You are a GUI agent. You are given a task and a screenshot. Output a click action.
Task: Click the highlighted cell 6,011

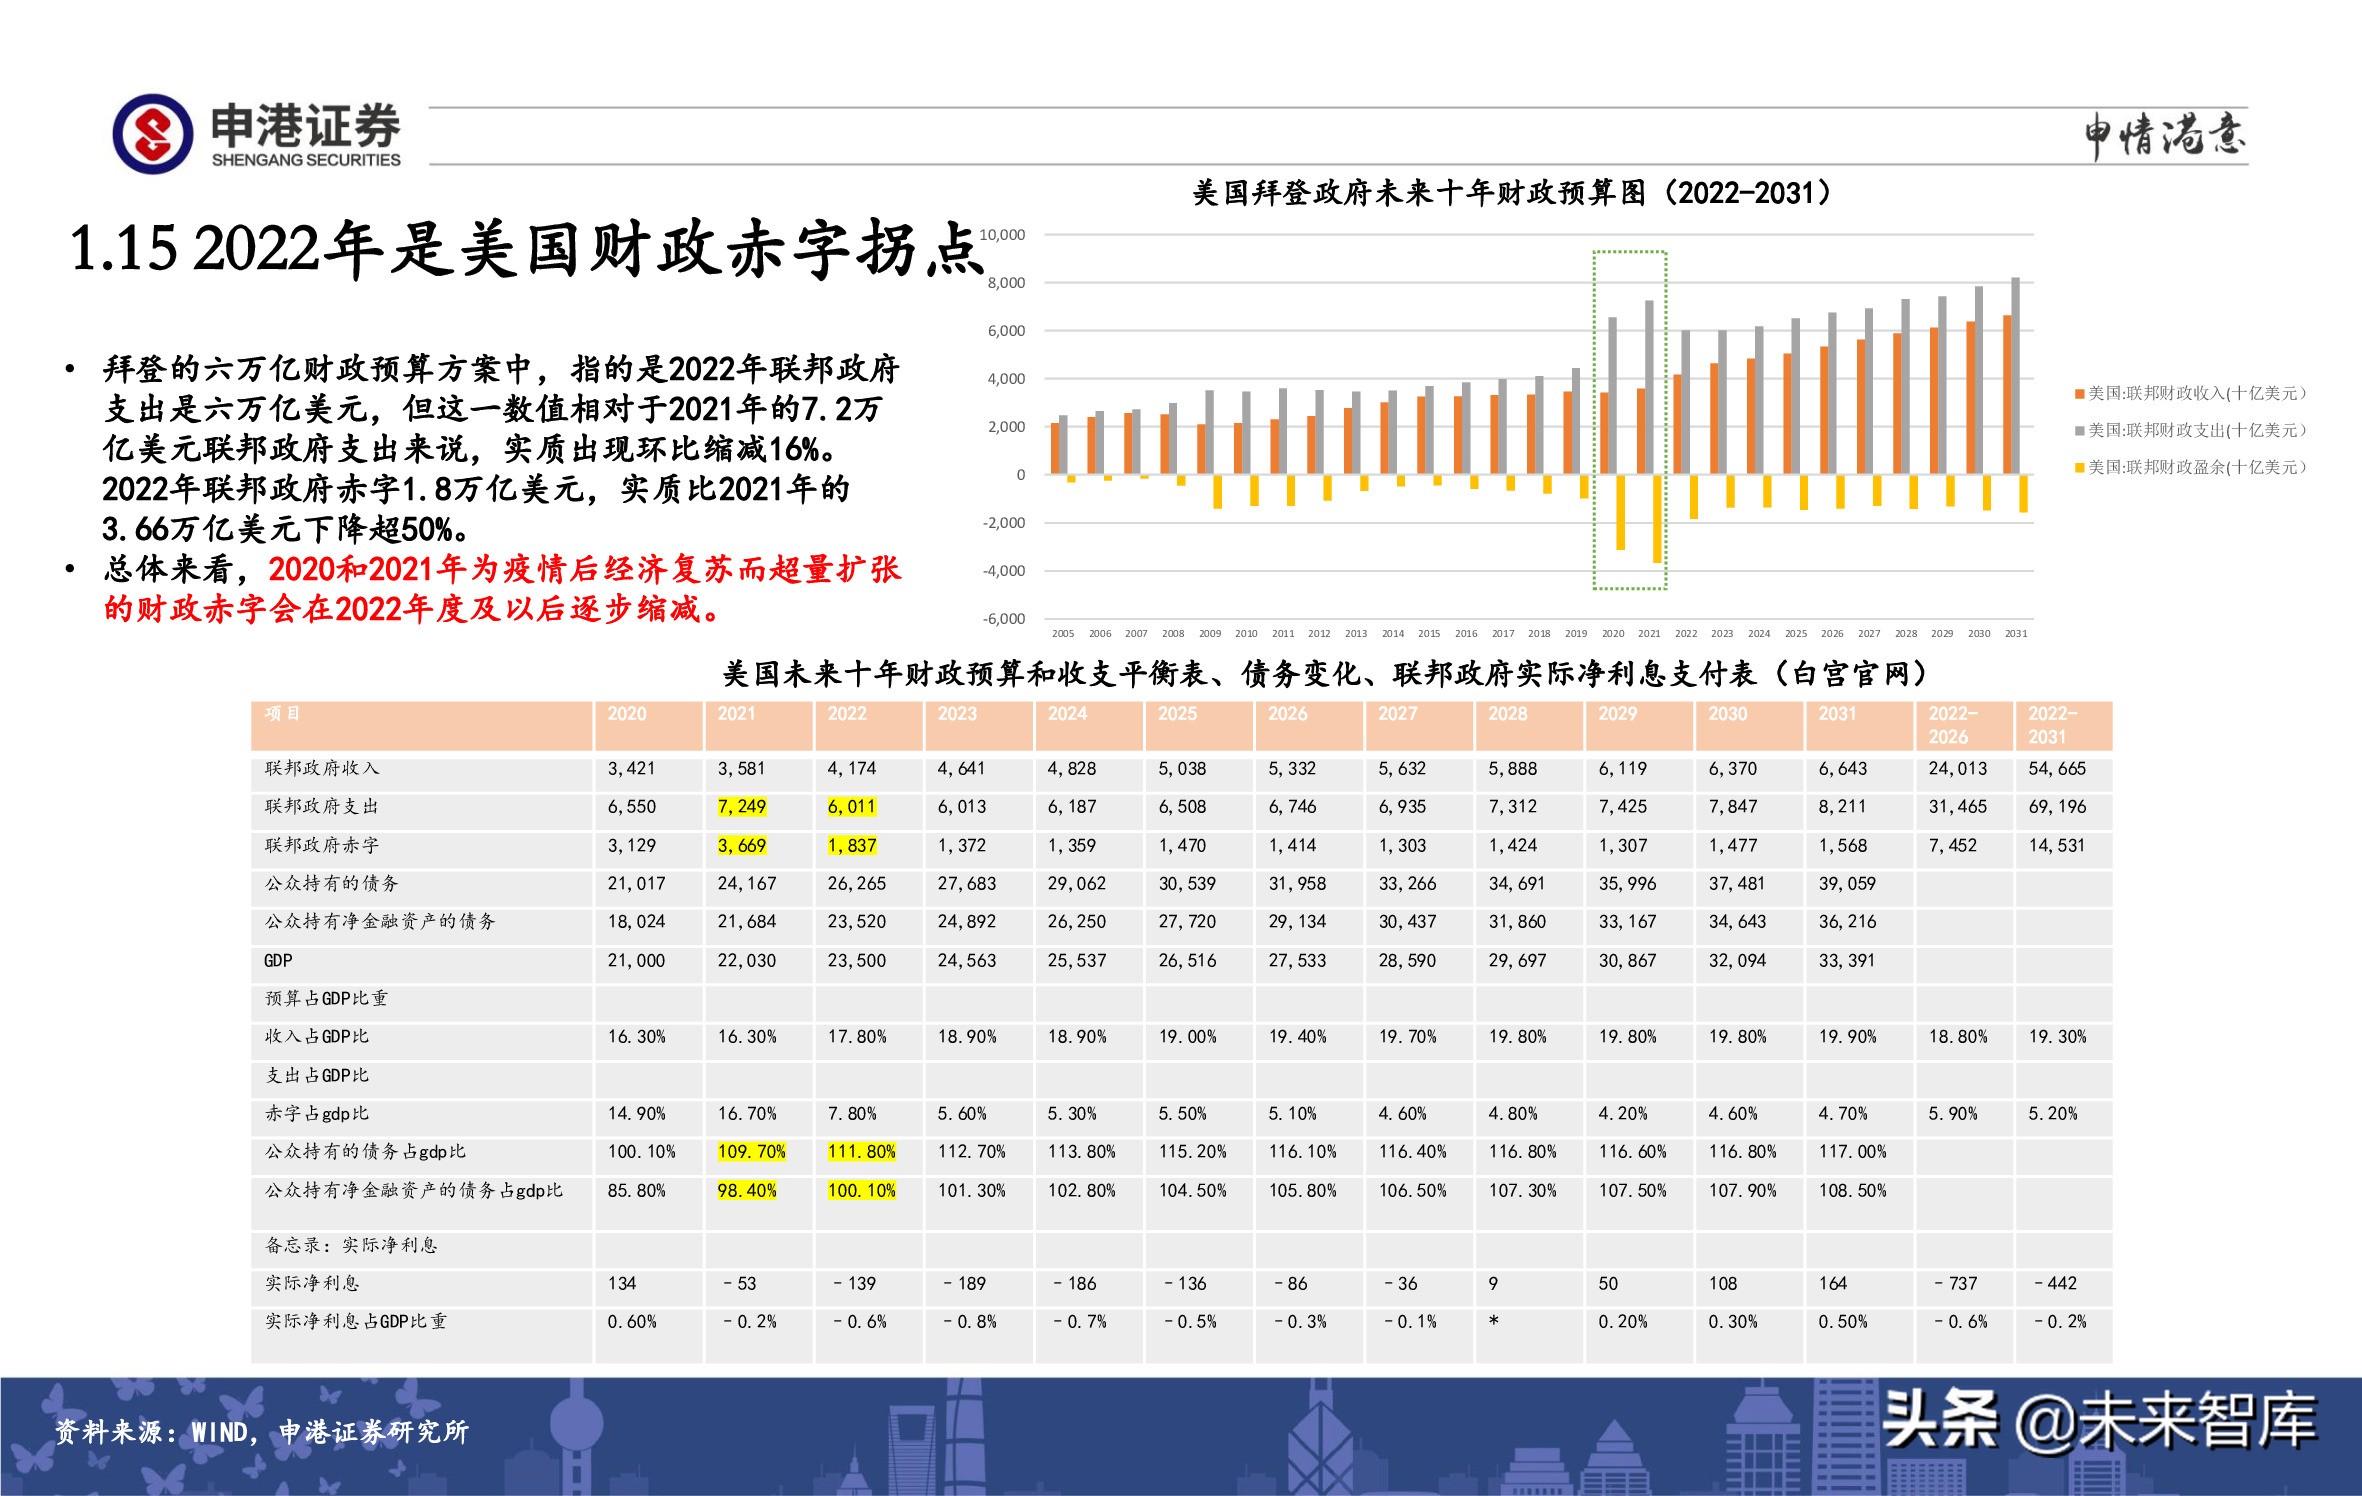[x=852, y=807]
